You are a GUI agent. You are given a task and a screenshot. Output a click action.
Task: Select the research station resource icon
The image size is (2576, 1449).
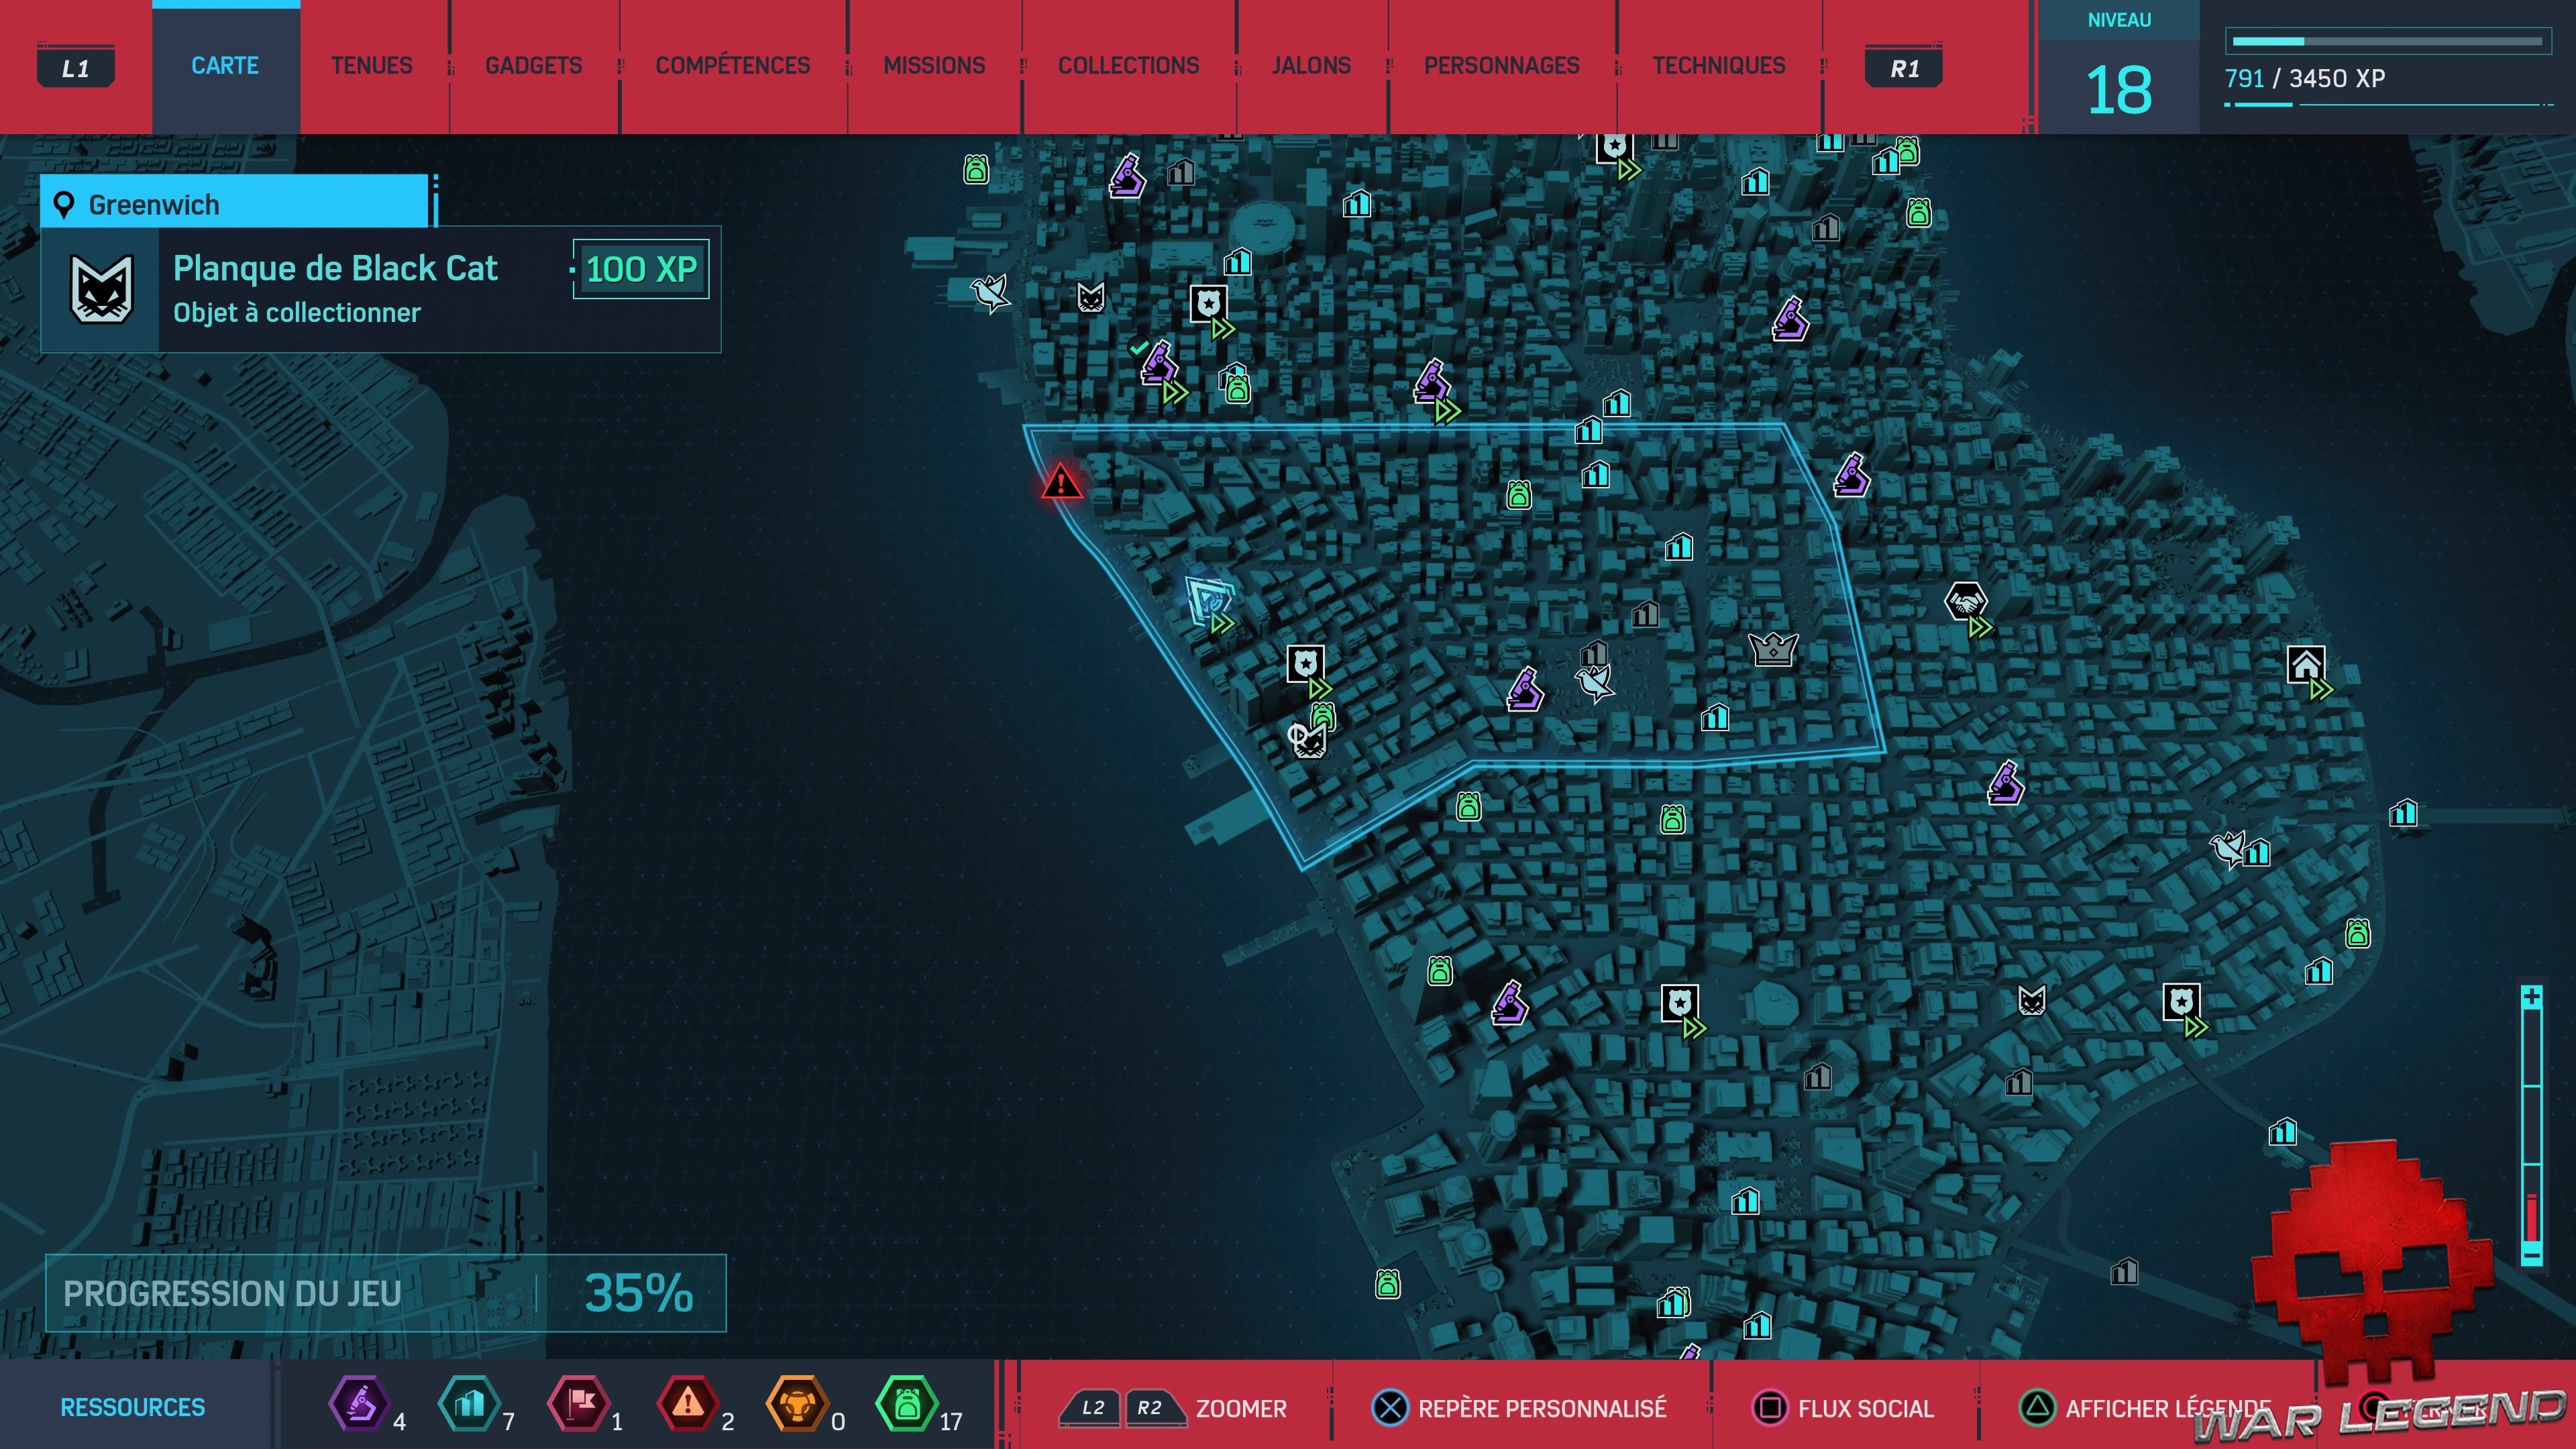pos(360,1404)
